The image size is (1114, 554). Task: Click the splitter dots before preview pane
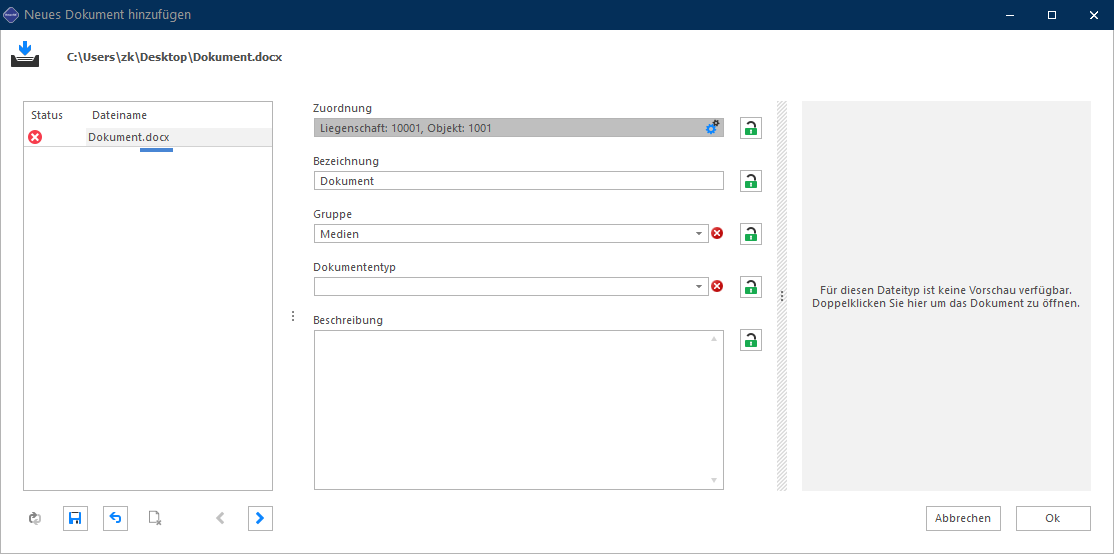point(782,296)
